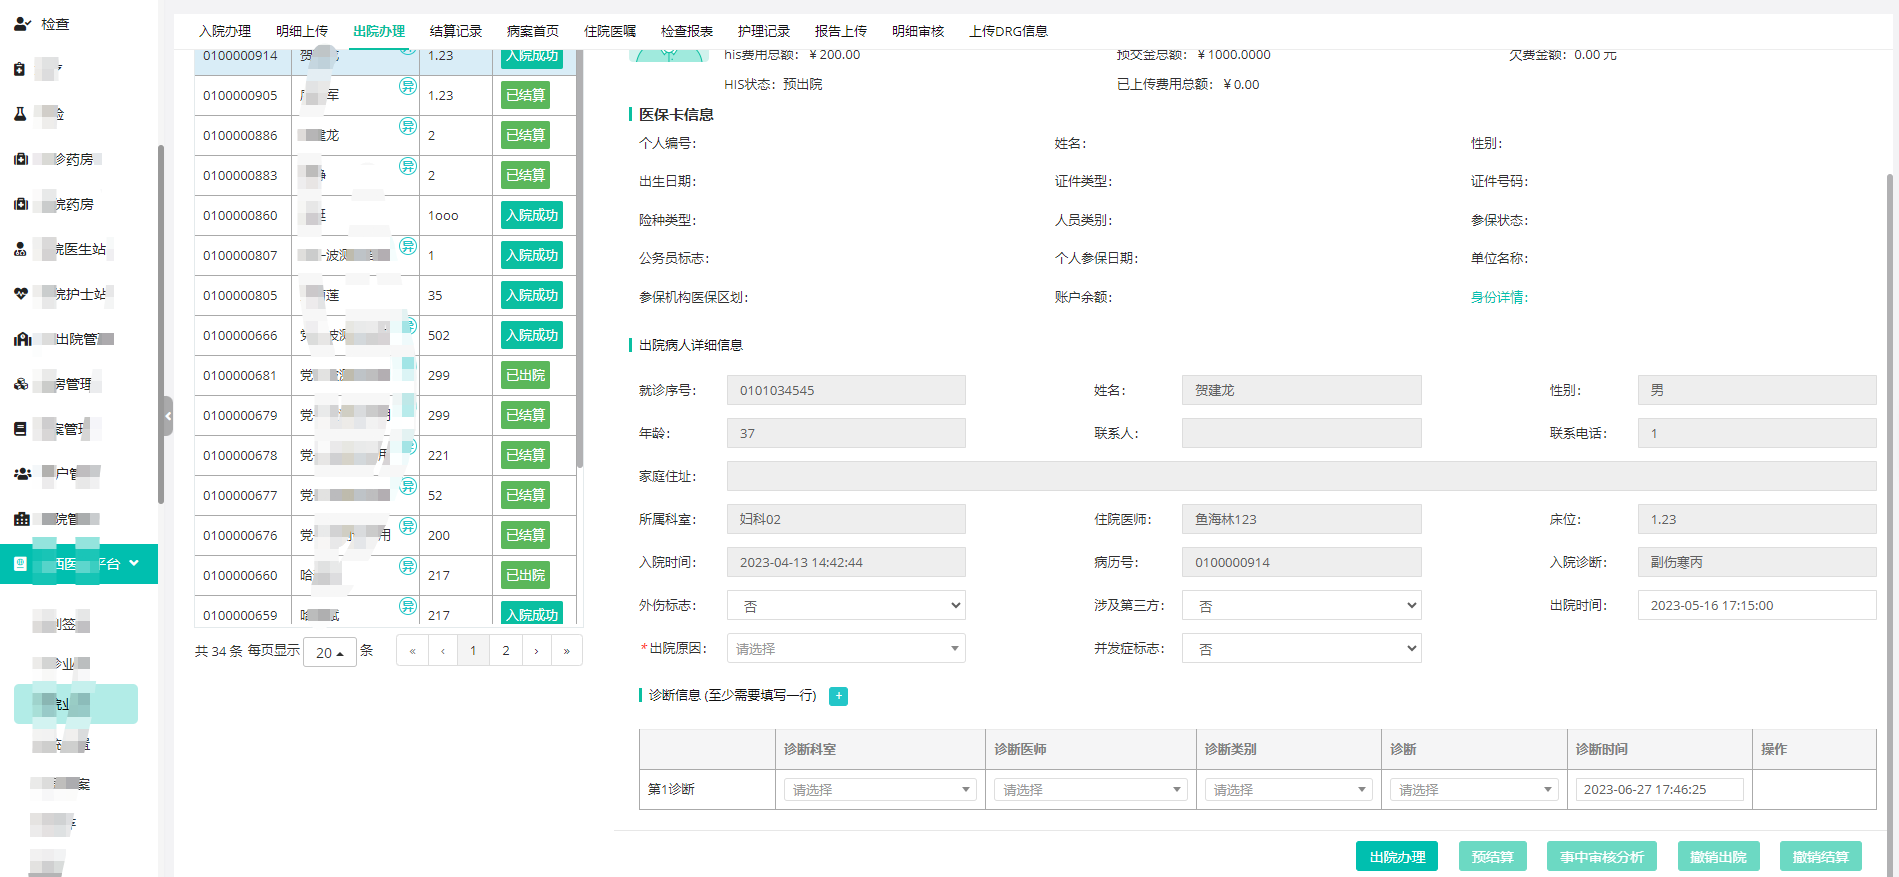Click the icon on the highlighted 平台 menu

pyautogui.click(x=20, y=564)
